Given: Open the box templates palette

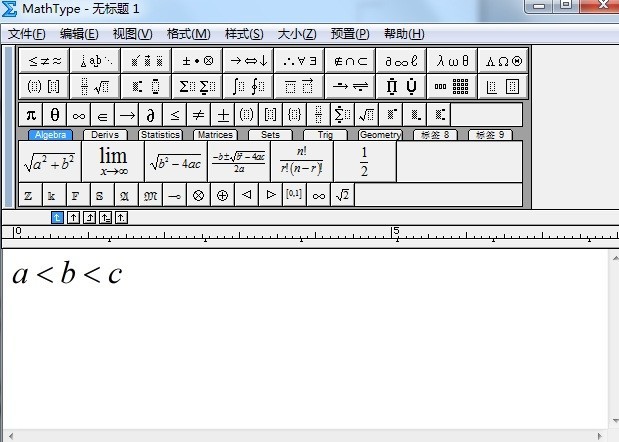Looking at the screenshot, I should (x=503, y=86).
